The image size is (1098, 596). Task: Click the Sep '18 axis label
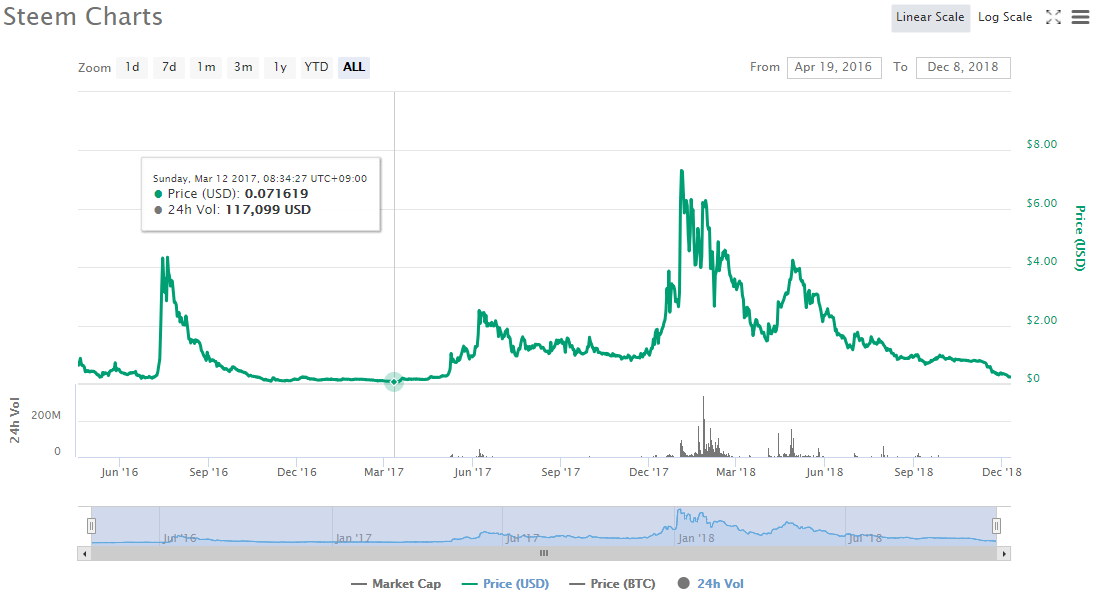tap(914, 472)
